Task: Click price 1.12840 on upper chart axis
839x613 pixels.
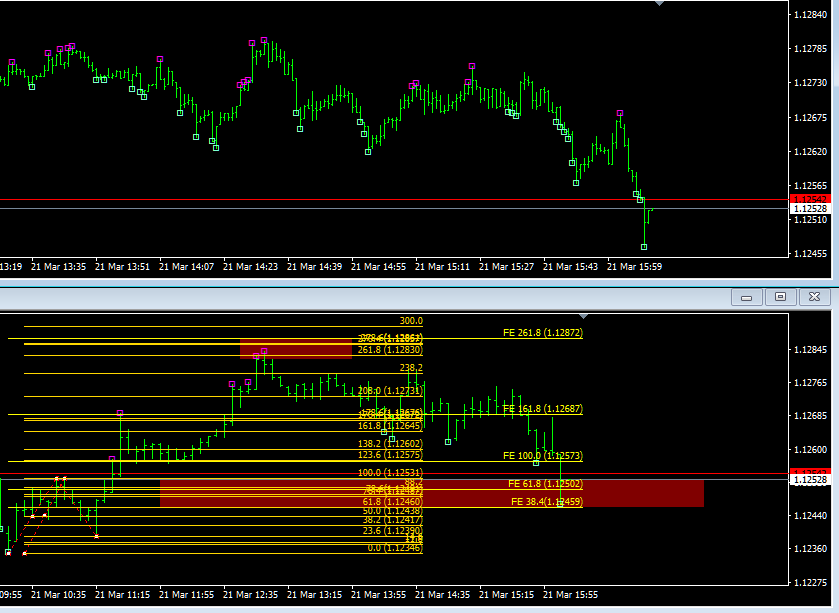Action: [810, 14]
